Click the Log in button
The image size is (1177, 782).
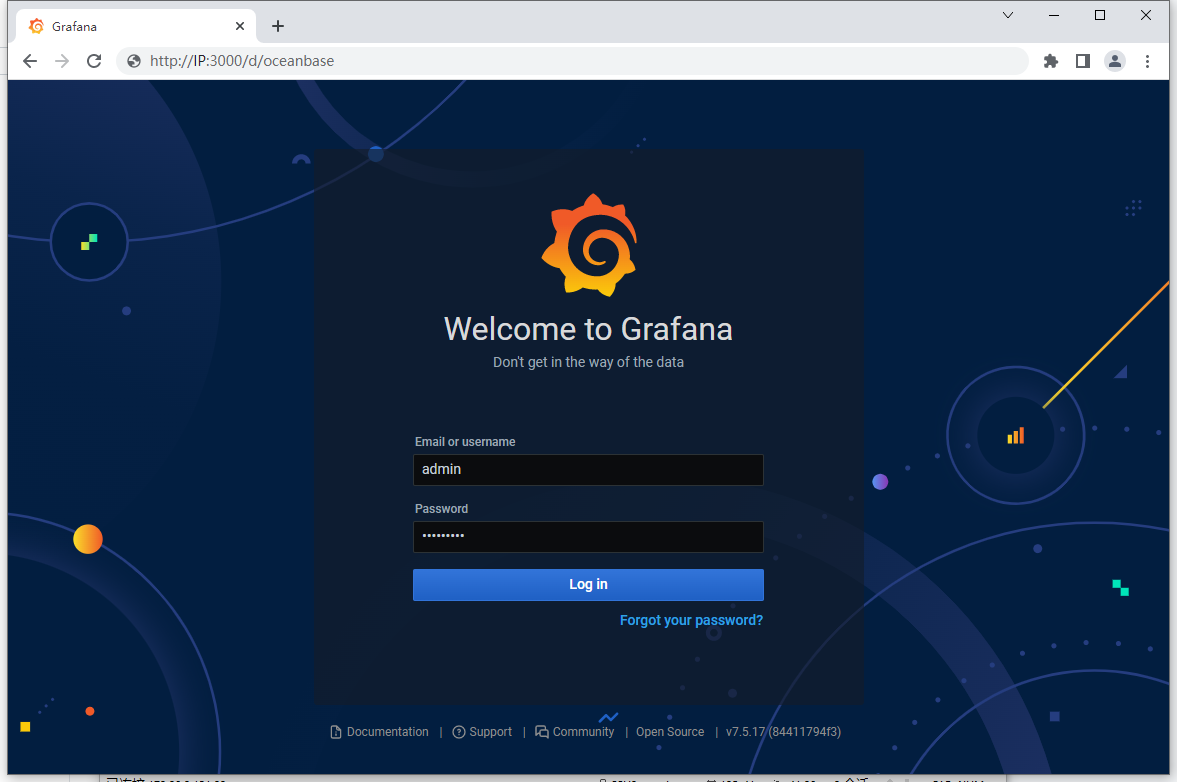tap(588, 585)
